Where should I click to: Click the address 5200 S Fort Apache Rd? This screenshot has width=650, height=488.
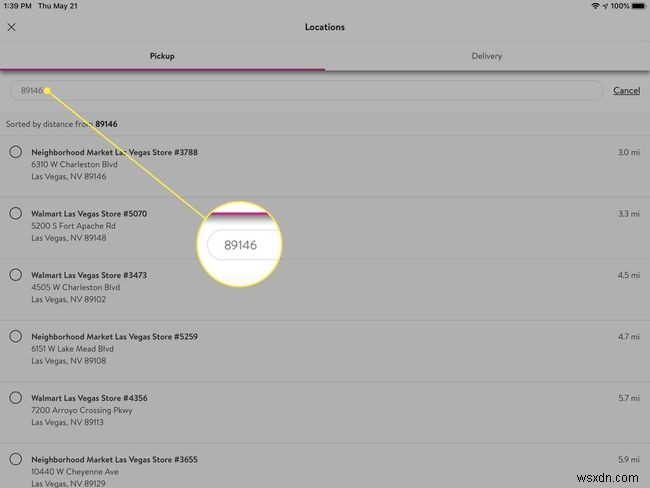tap(73, 226)
